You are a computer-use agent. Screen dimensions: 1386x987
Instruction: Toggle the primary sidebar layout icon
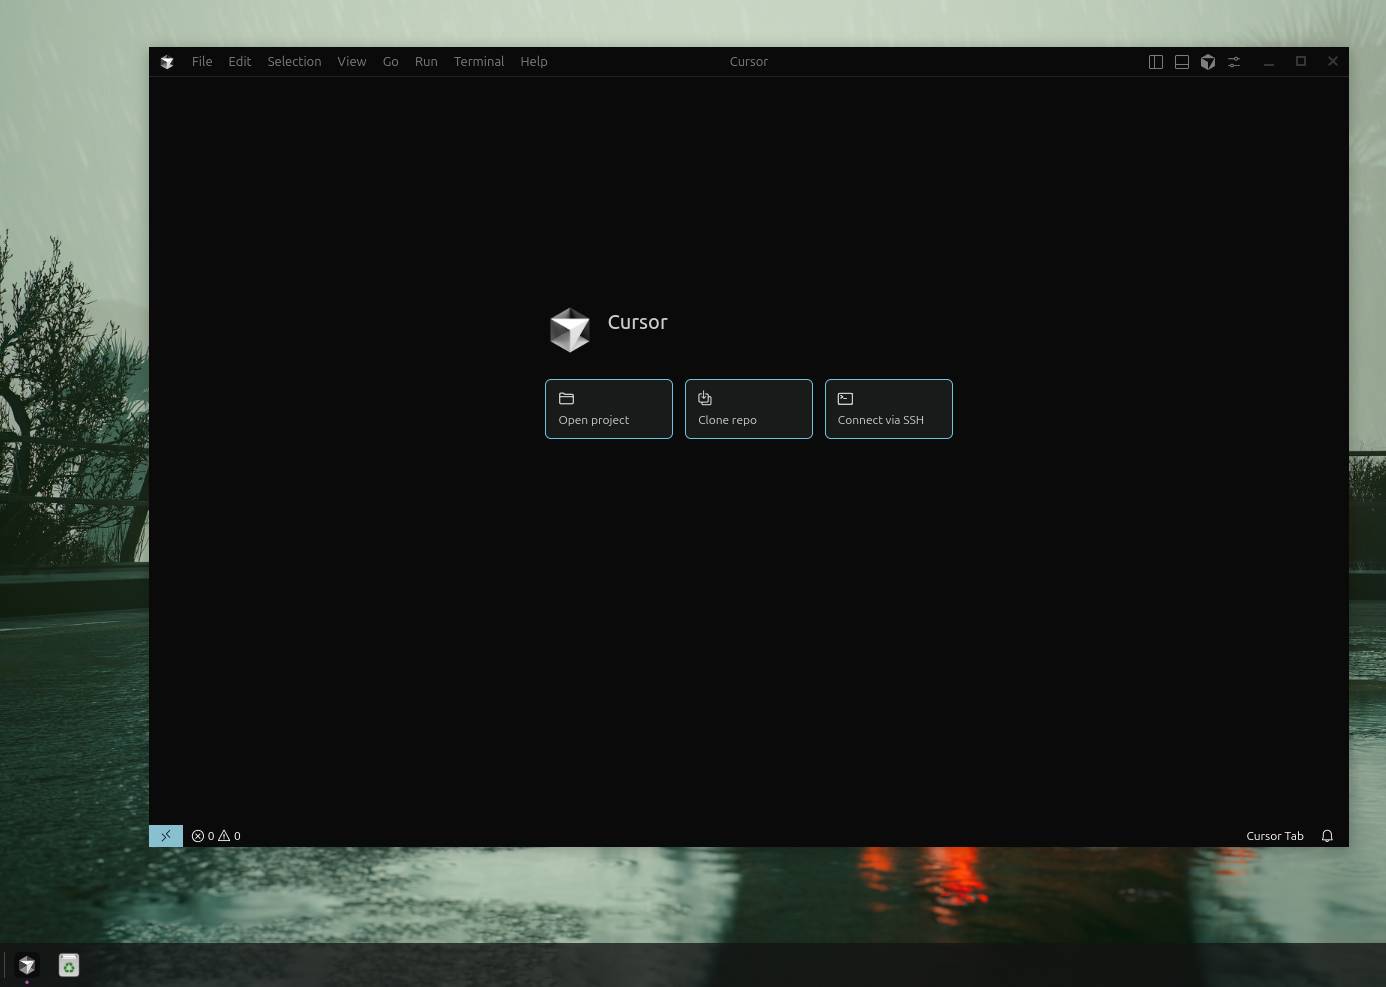(x=1156, y=62)
